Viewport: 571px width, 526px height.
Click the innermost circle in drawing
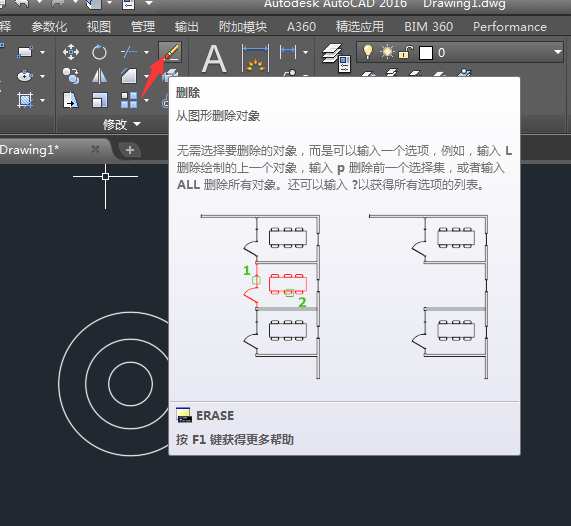point(130,384)
